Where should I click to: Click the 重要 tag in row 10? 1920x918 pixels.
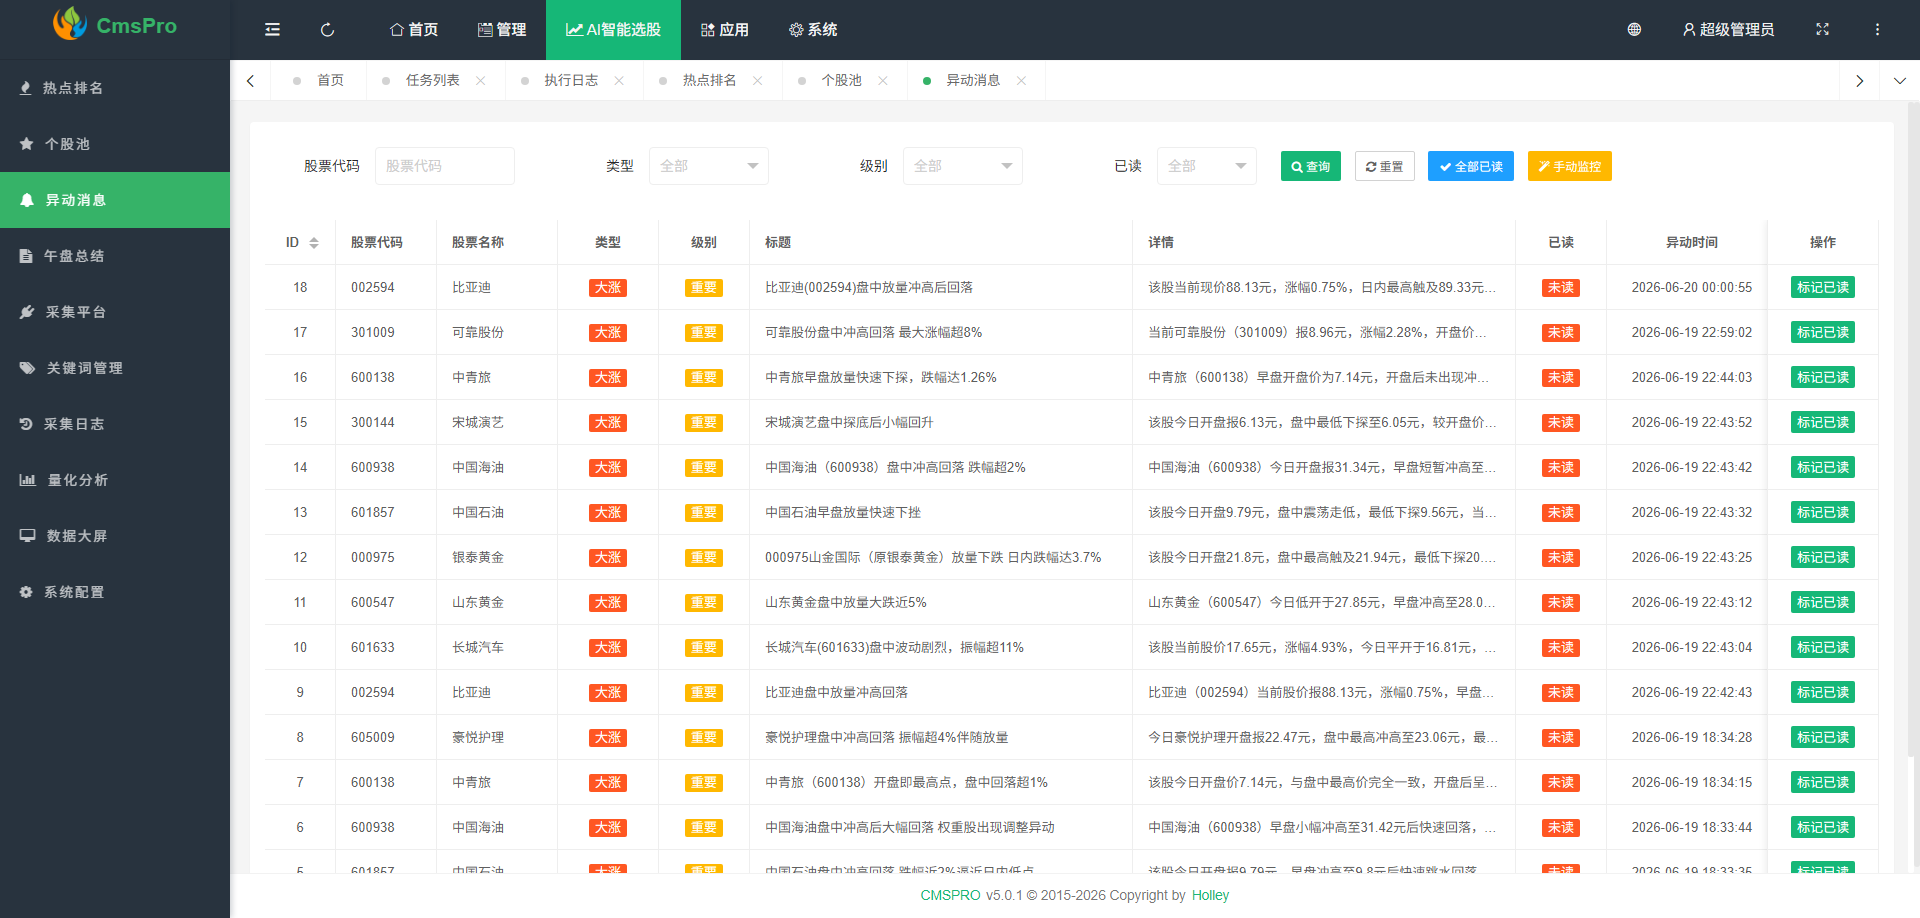pos(703,648)
